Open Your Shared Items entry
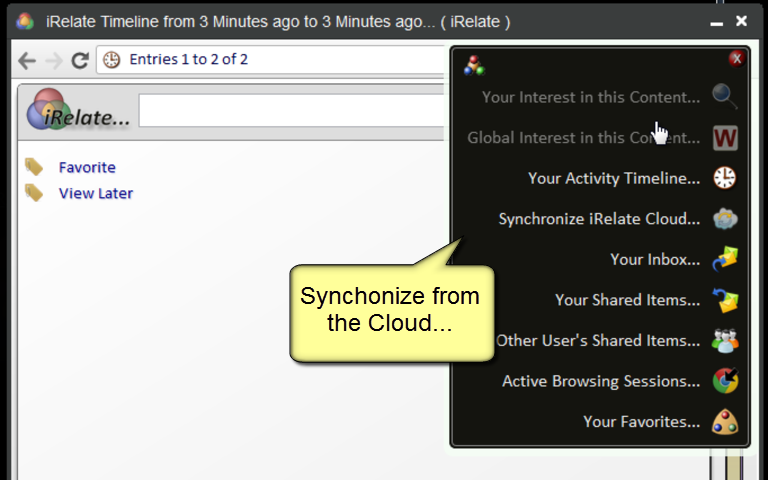This screenshot has width=768, height=480. (x=627, y=300)
